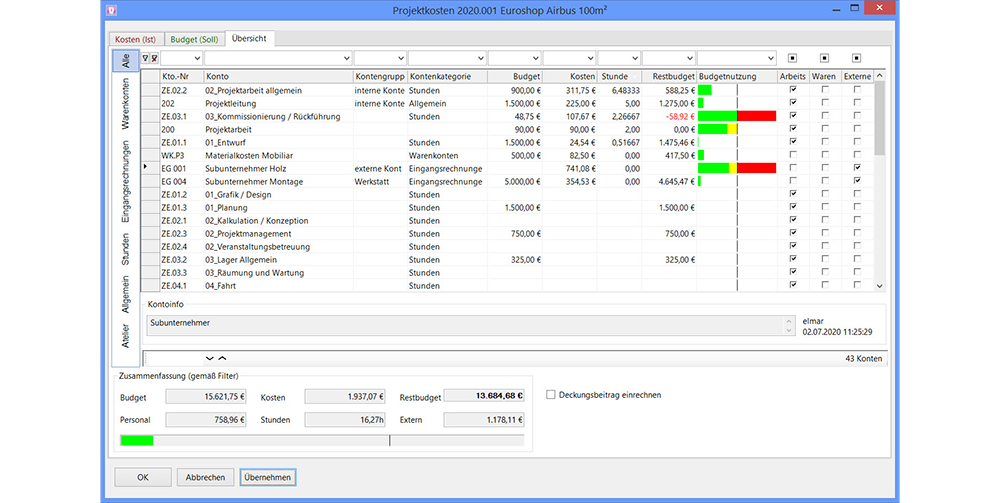The width and height of the screenshot is (1000, 503).
Task: Uncheck Arbeits checkbox for 02_Projektarbeit allgemein row
Action: coord(793,90)
